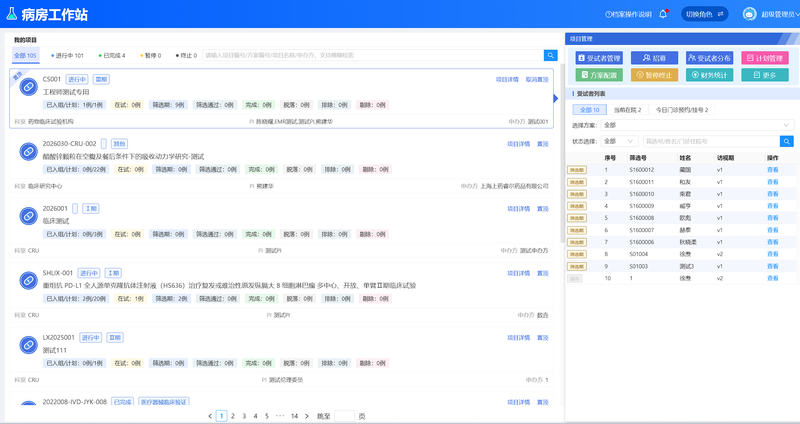Image resolution: width=800 pixels, height=424 pixels.
Task: Click the pill icon of project 2026030-CRU-002
Action: (29, 152)
